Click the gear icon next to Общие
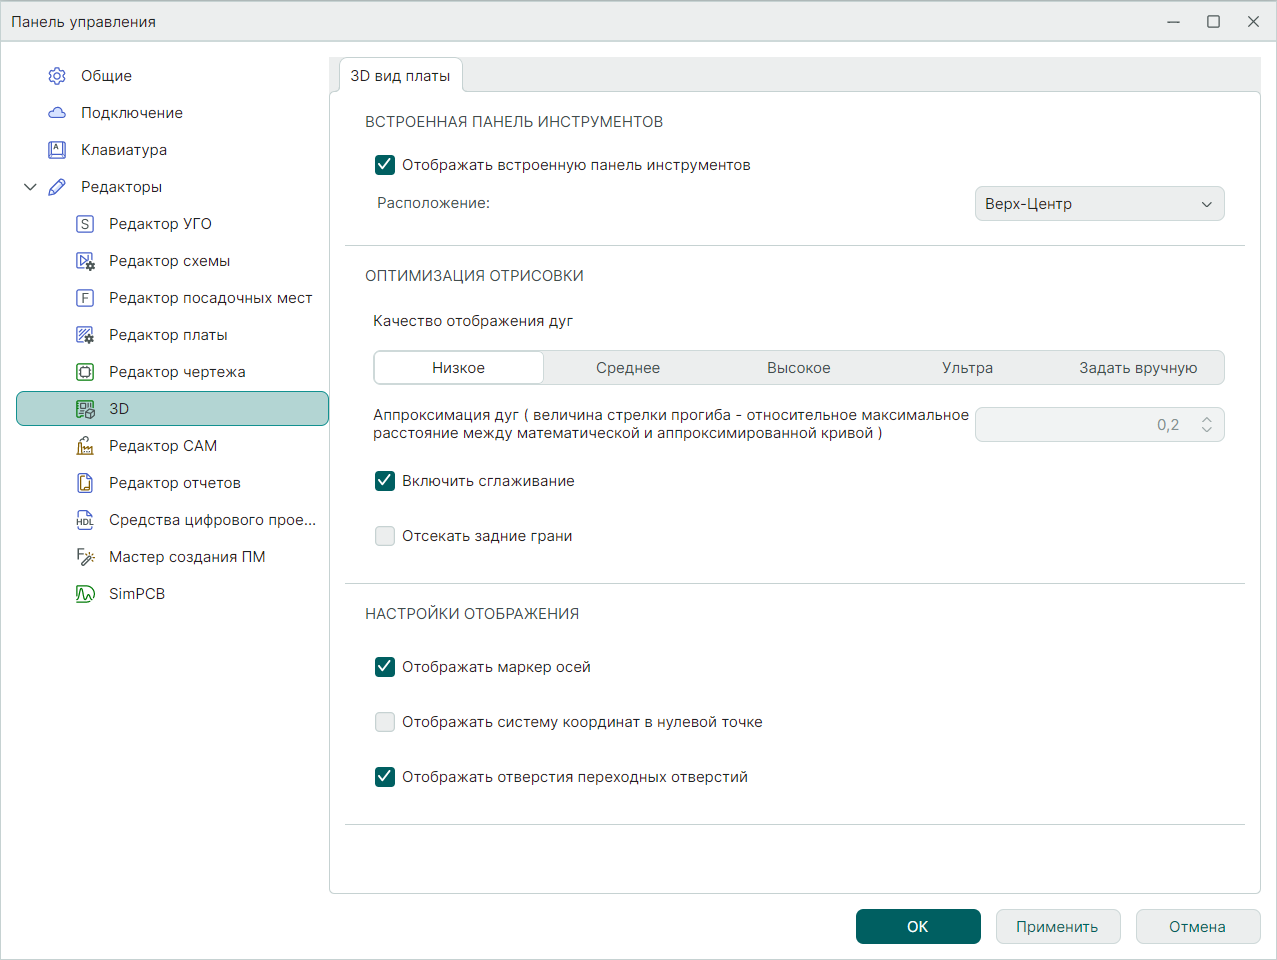The image size is (1277, 960). 57,76
